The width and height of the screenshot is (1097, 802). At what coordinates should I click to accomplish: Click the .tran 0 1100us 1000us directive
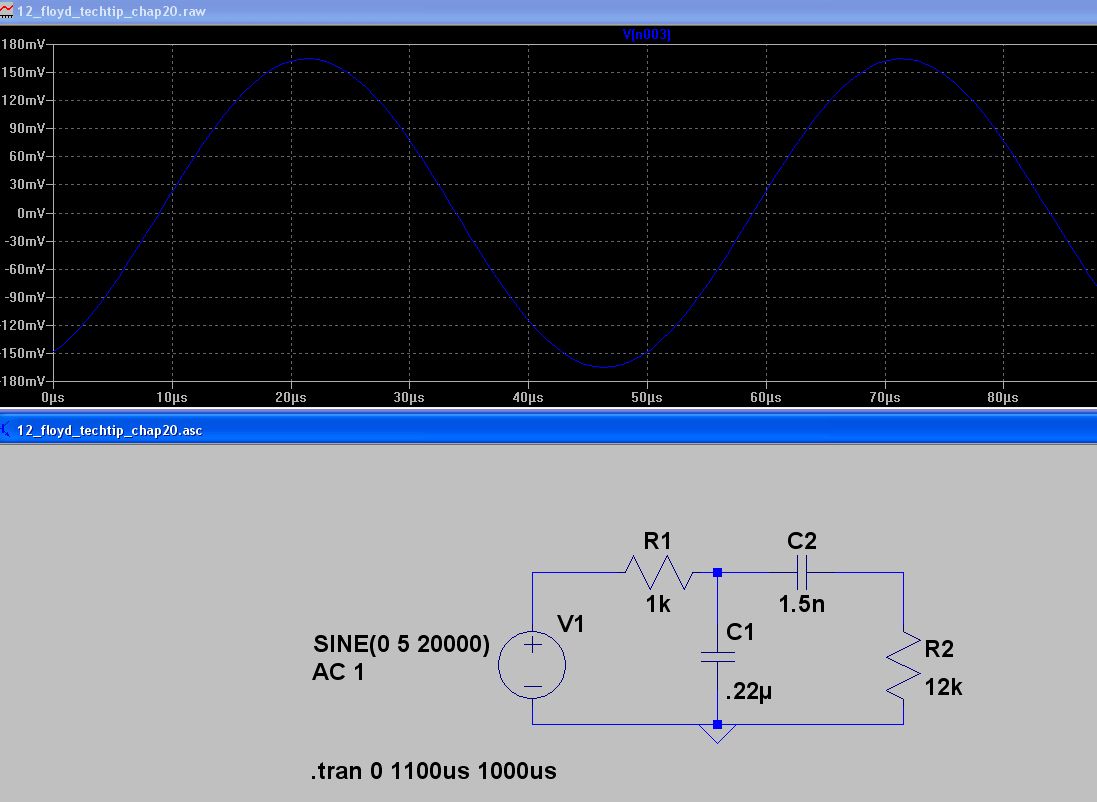click(434, 771)
